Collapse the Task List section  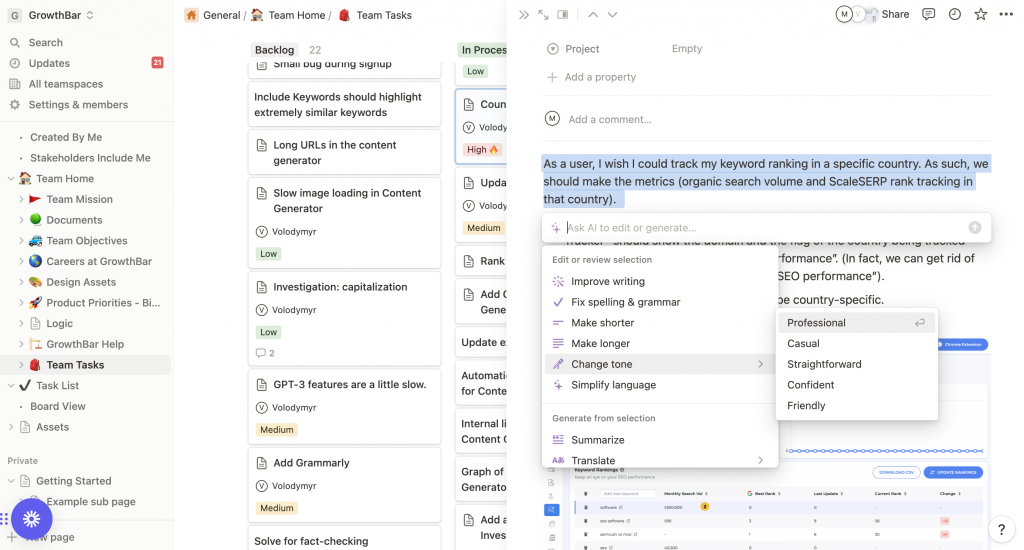(11, 385)
